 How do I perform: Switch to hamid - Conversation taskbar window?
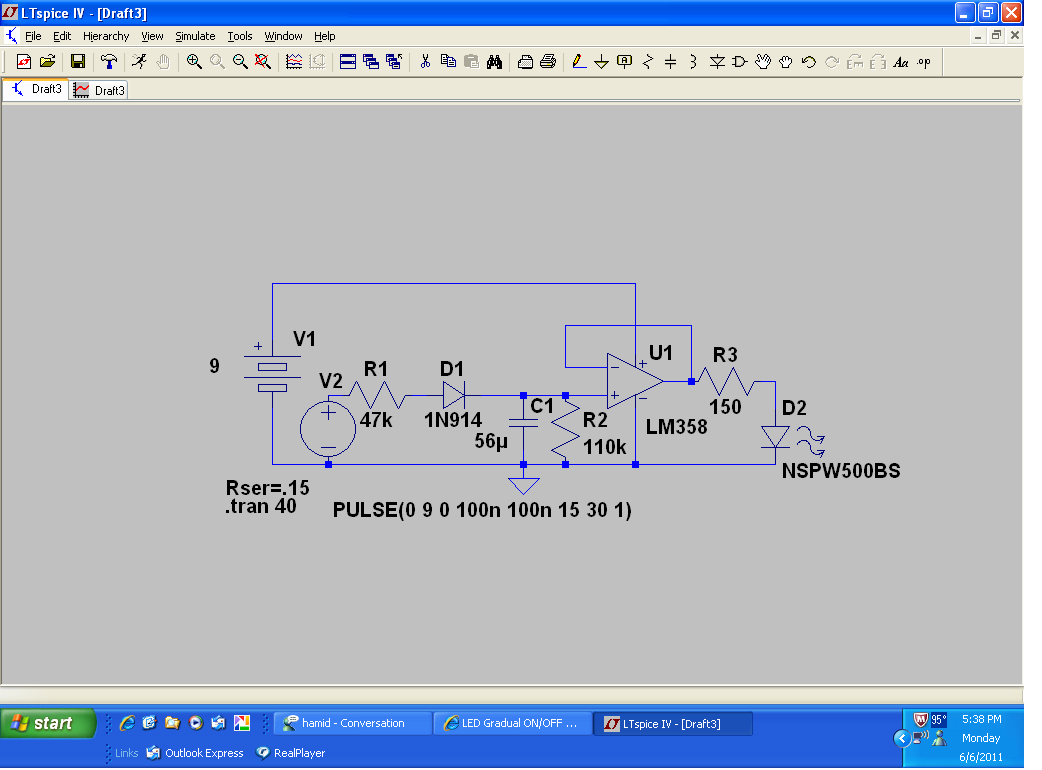click(x=352, y=723)
